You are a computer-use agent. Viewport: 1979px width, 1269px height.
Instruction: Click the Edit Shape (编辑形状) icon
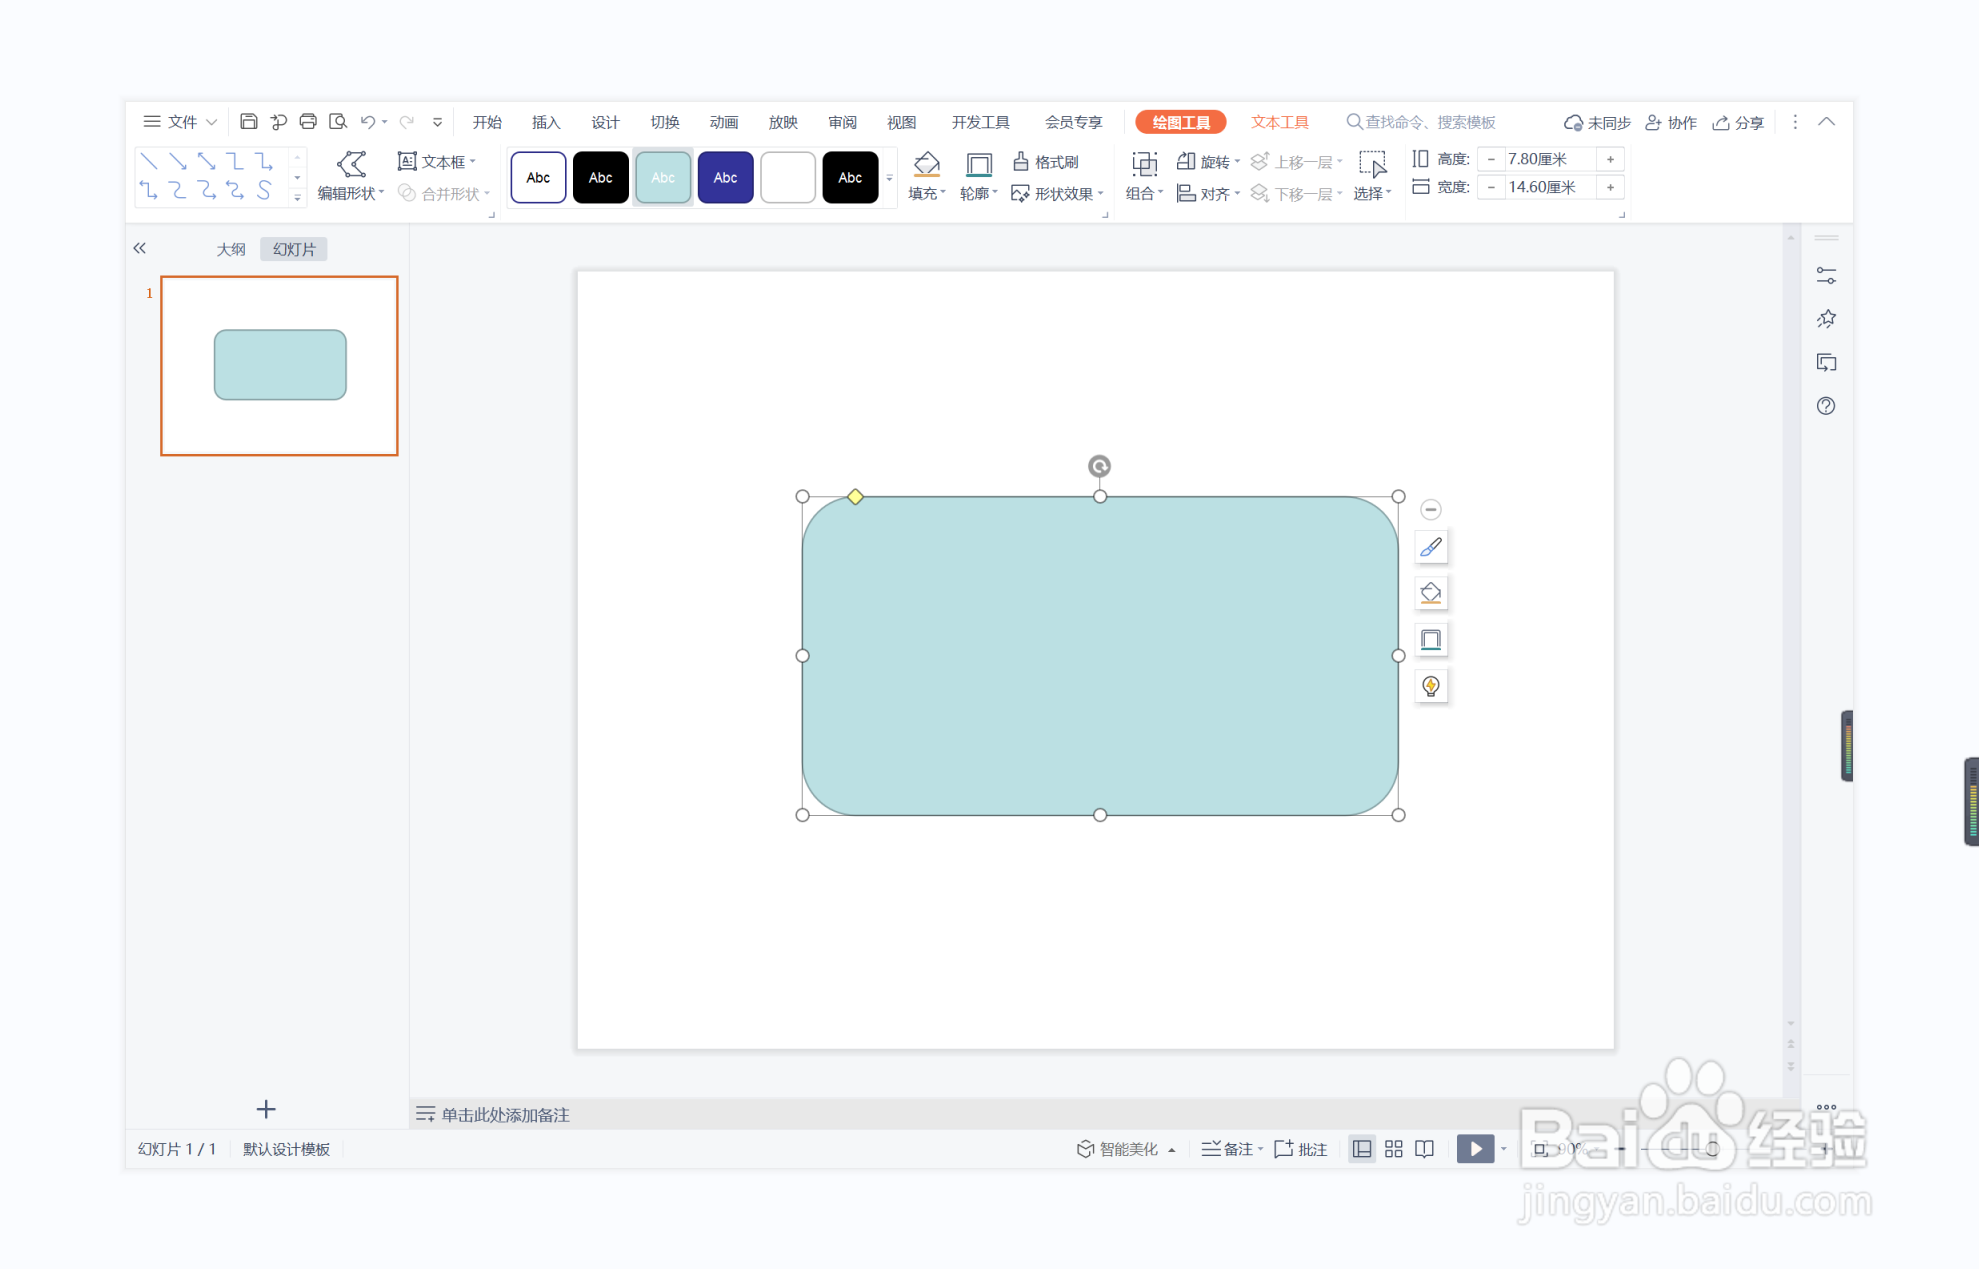click(x=351, y=164)
